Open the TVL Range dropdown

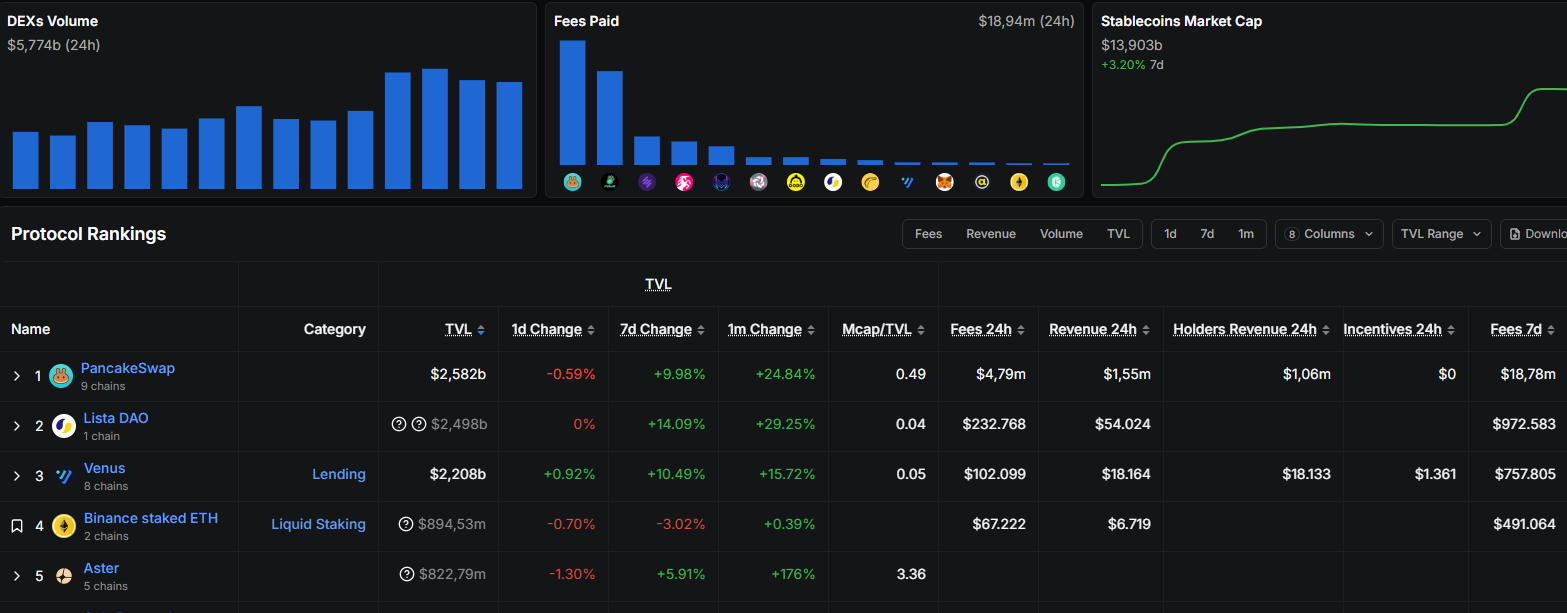coord(1441,234)
